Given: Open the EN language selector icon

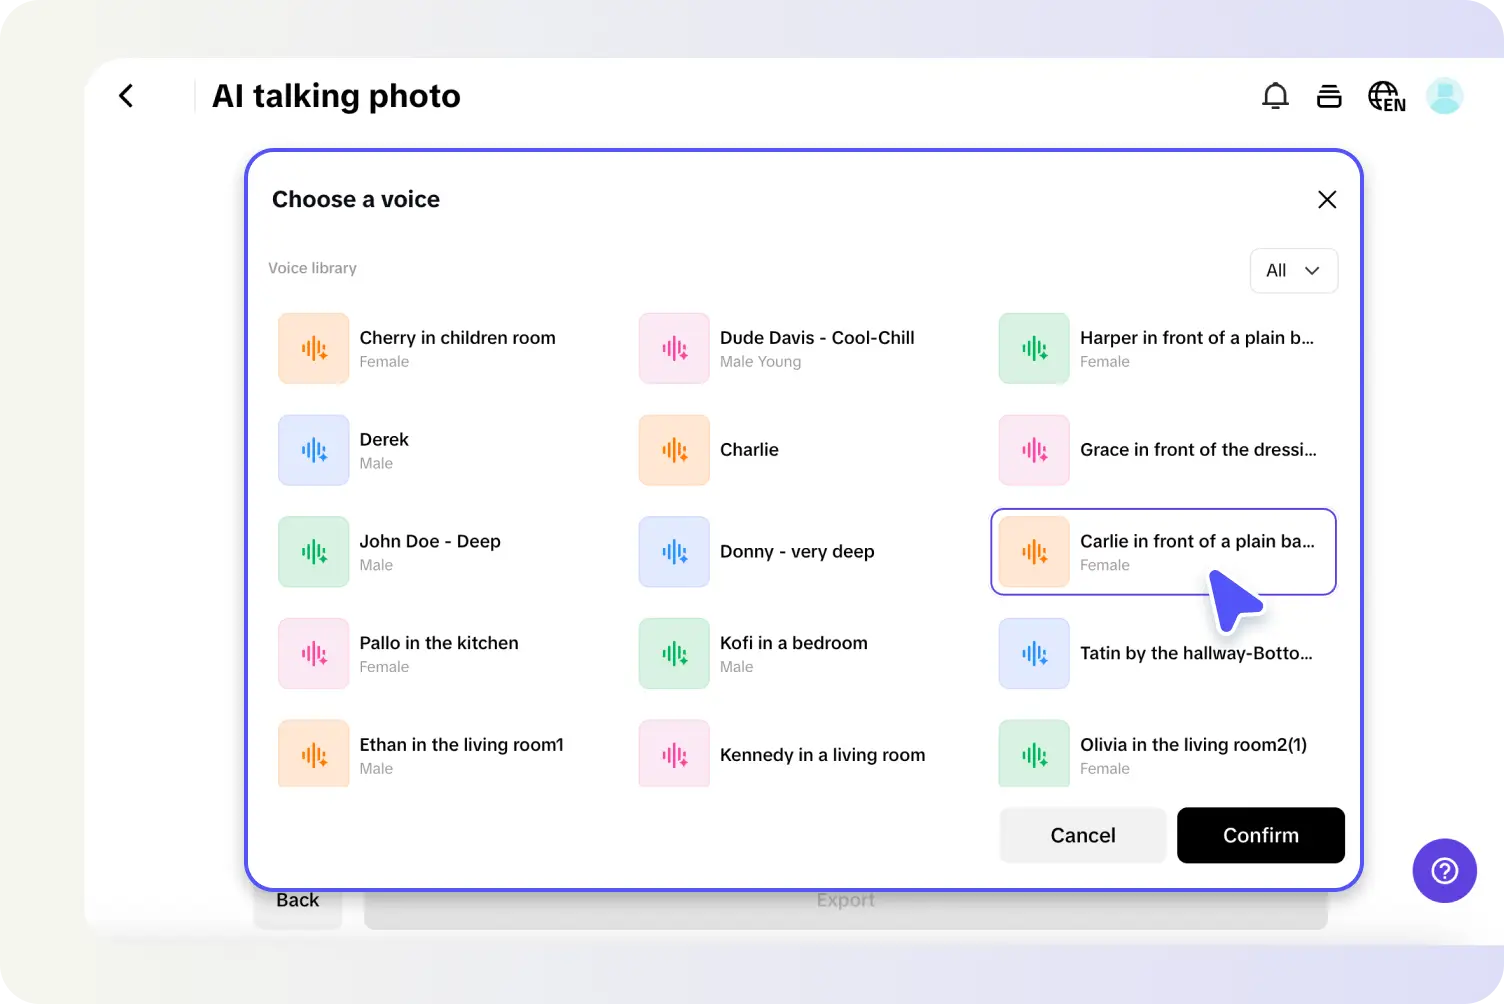Looking at the screenshot, I should click(x=1385, y=95).
